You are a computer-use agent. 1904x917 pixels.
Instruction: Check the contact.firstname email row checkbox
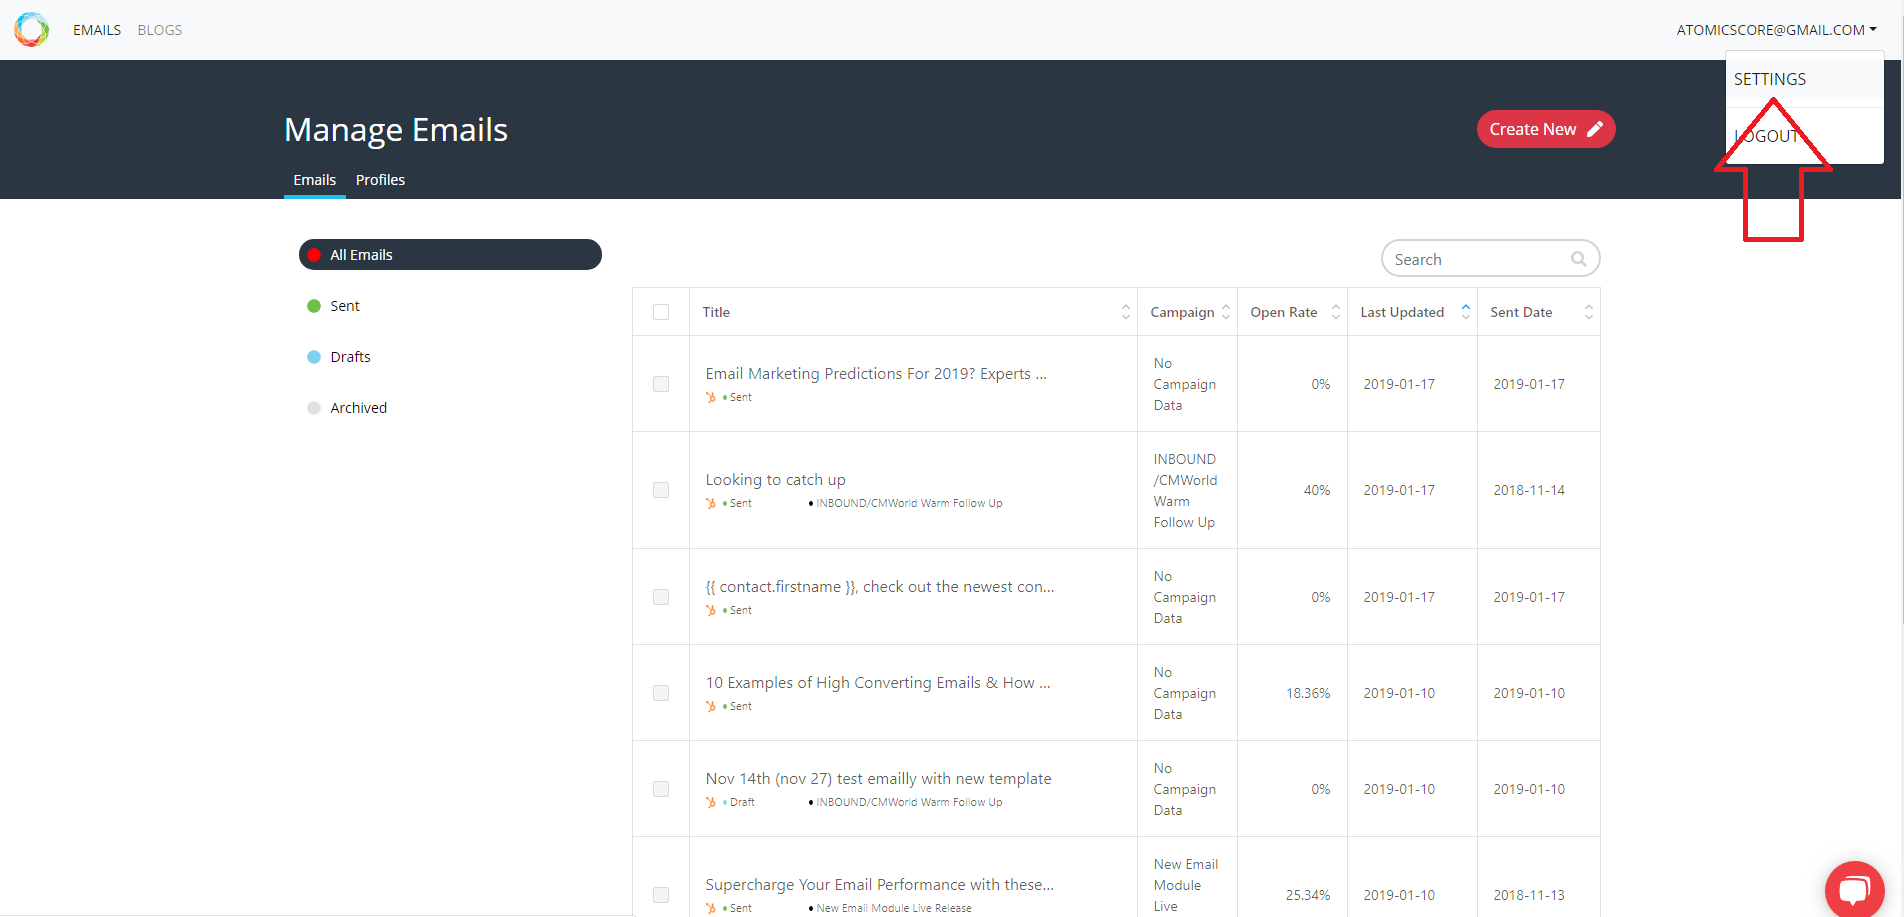[661, 597]
